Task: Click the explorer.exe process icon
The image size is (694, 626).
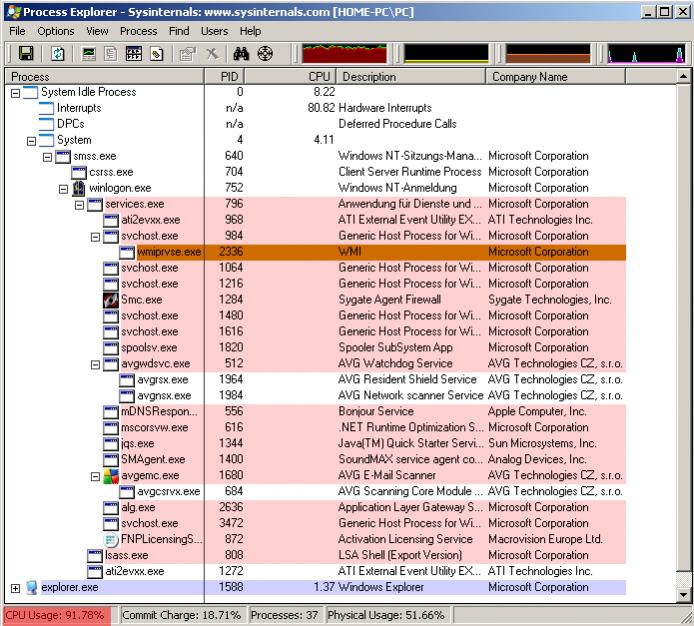Action: (x=31, y=587)
